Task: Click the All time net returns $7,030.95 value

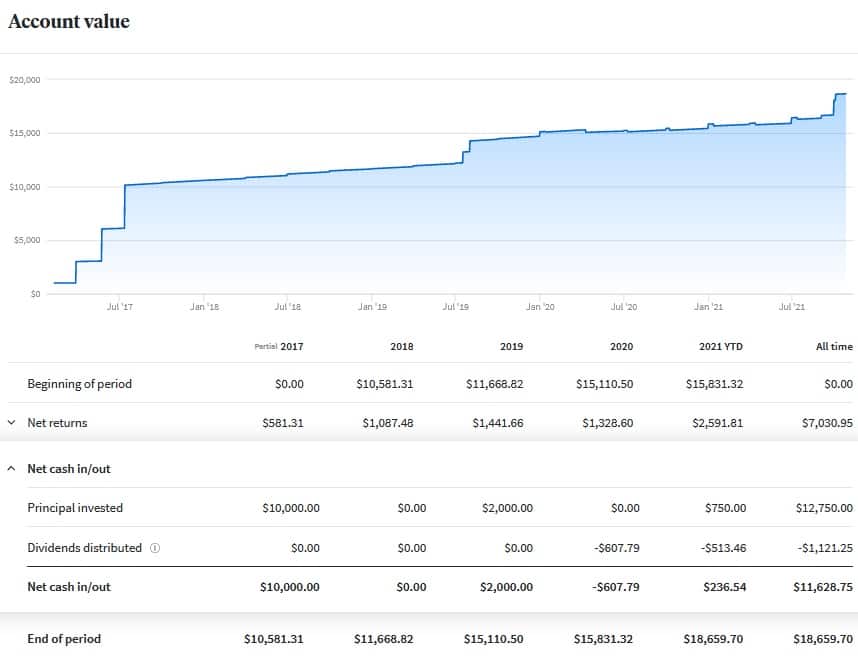Action: 828,423
